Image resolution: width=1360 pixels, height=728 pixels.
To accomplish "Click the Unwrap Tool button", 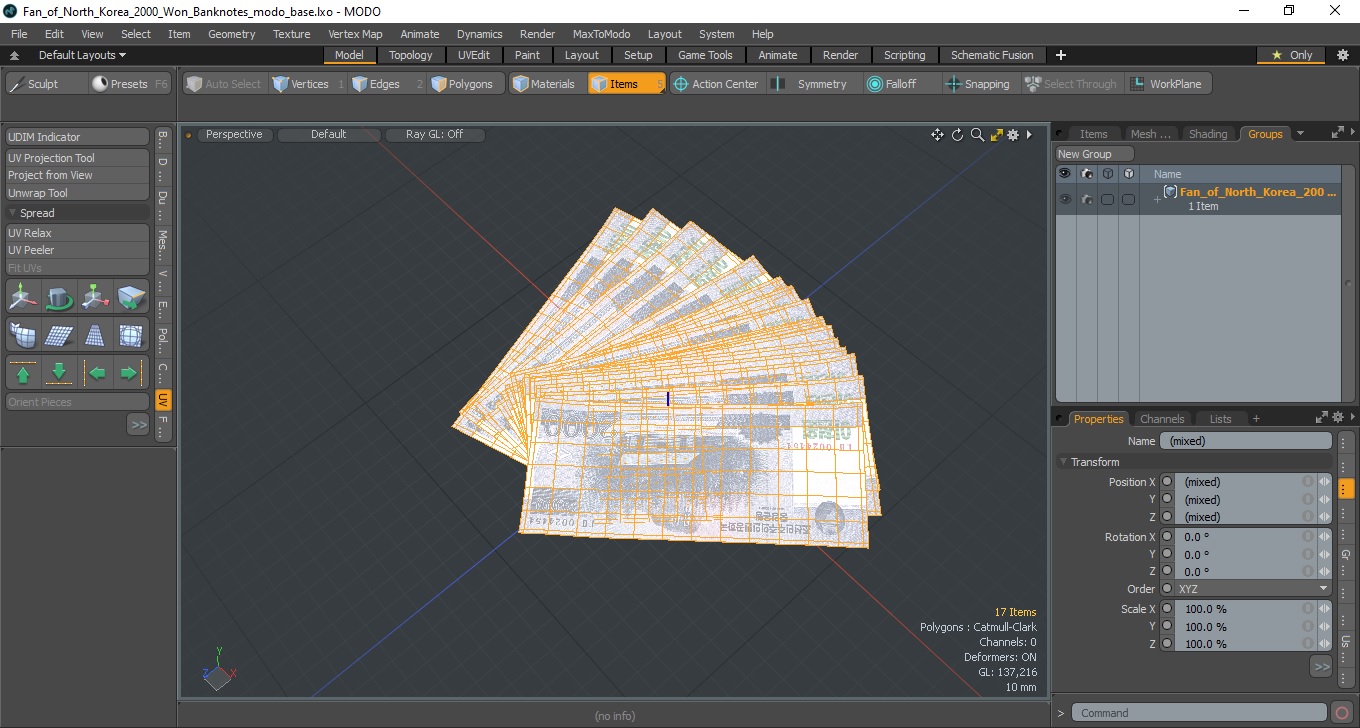I will click(x=78, y=193).
